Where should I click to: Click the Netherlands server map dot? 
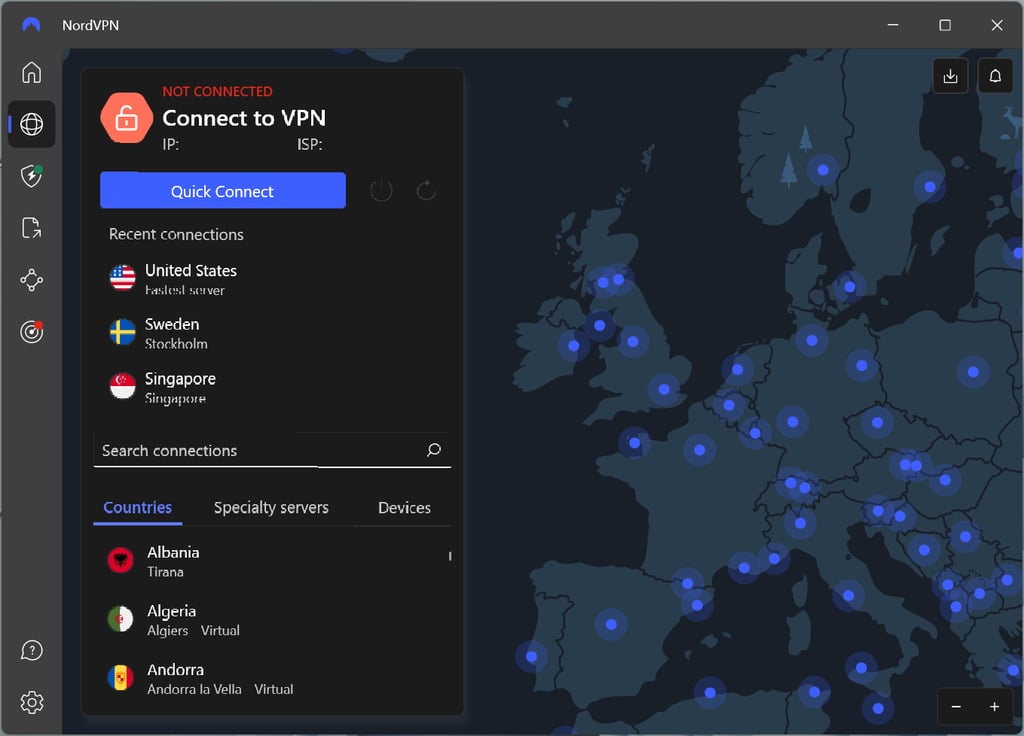737,370
